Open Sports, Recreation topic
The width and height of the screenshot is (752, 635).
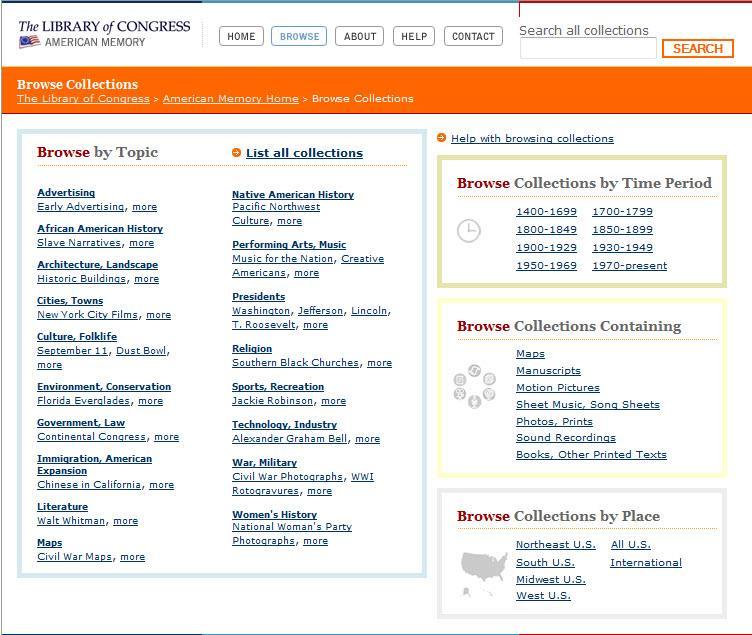tap(278, 387)
